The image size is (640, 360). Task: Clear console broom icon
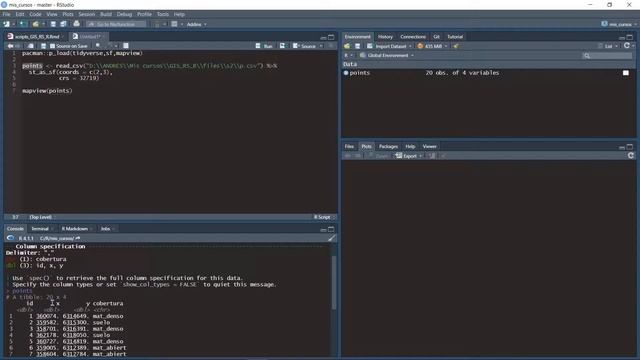[x=331, y=238]
